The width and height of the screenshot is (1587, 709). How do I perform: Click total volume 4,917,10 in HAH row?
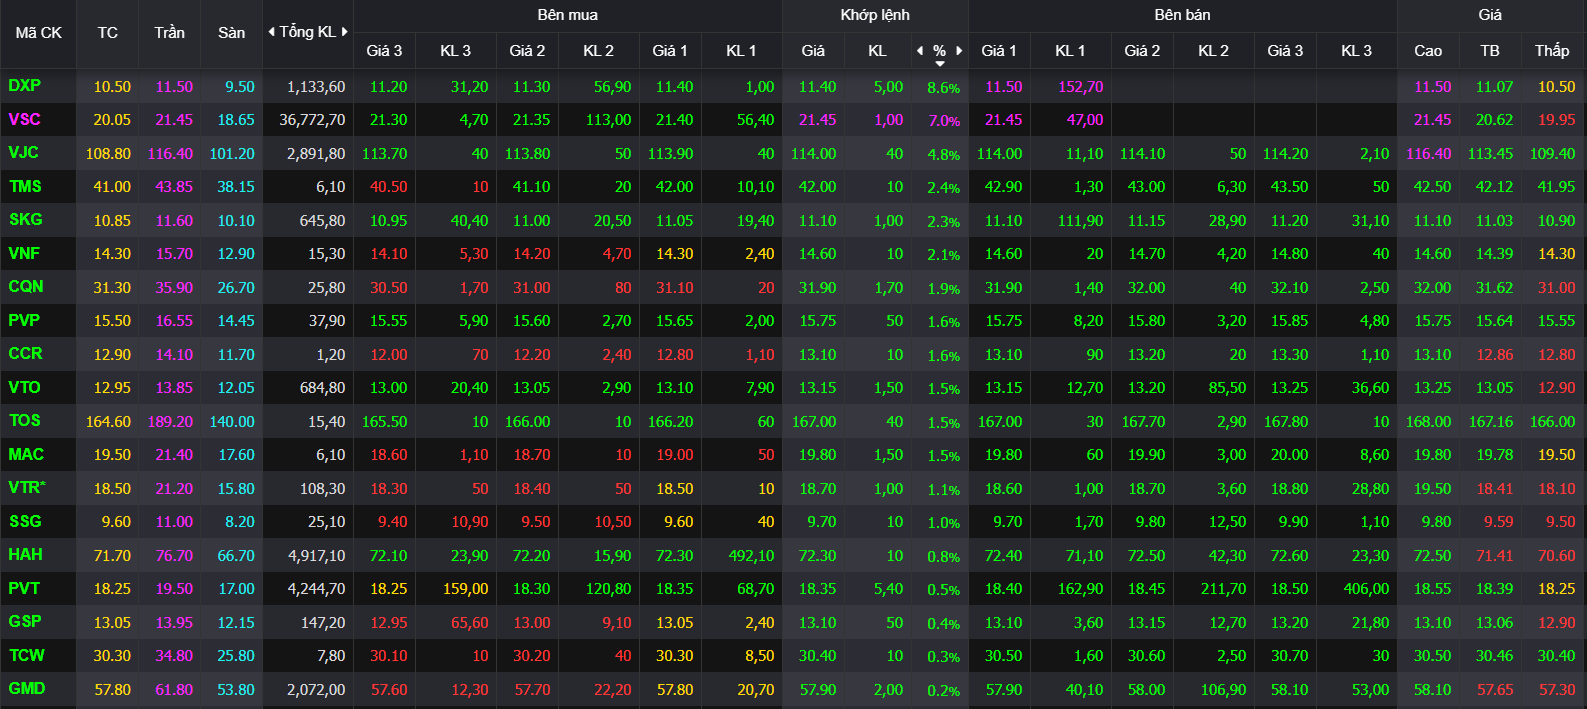(x=316, y=556)
